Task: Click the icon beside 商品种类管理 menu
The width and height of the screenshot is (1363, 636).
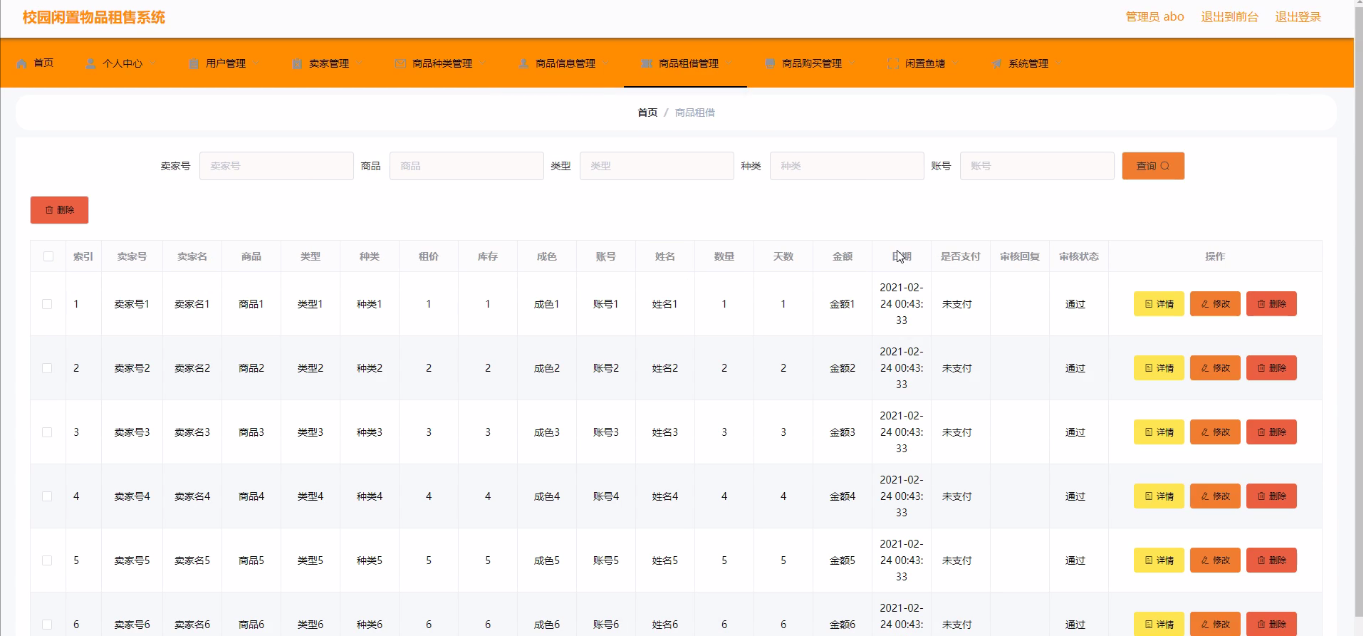Action: 401,64
